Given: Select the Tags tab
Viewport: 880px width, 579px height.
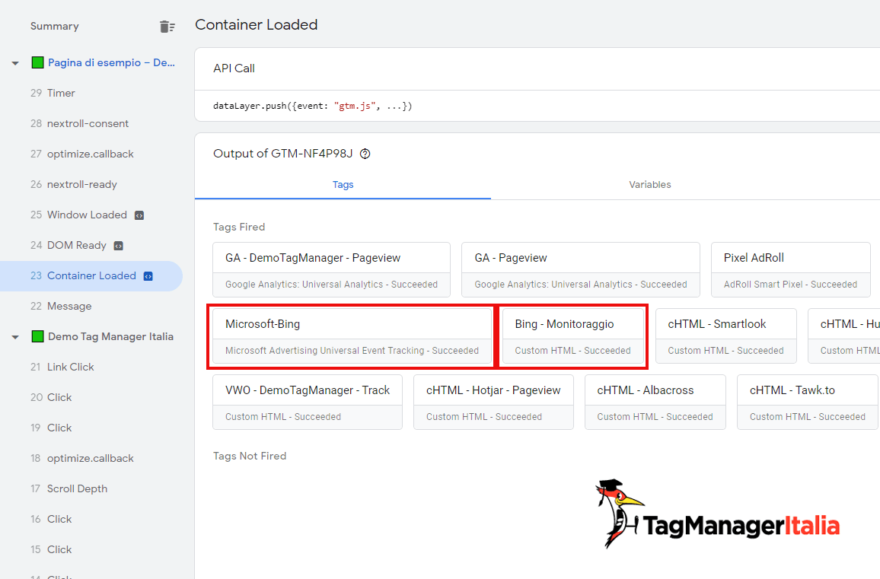Looking at the screenshot, I should 343,185.
